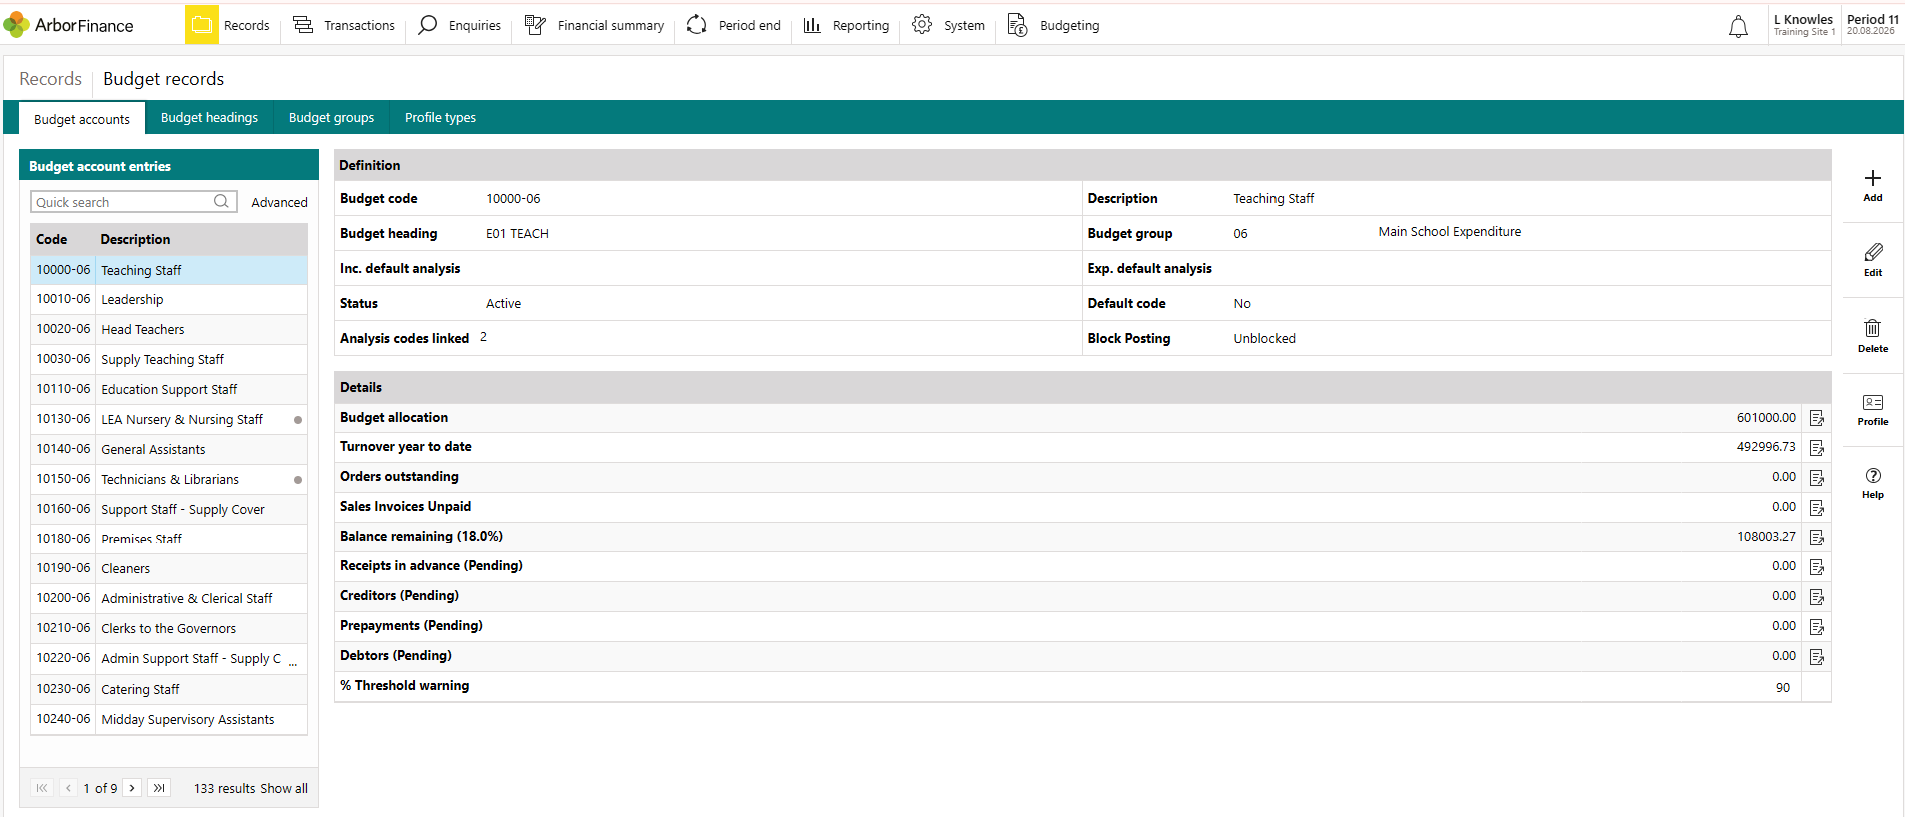Click the quick search magnifier icon
1905x817 pixels.
pos(221,202)
